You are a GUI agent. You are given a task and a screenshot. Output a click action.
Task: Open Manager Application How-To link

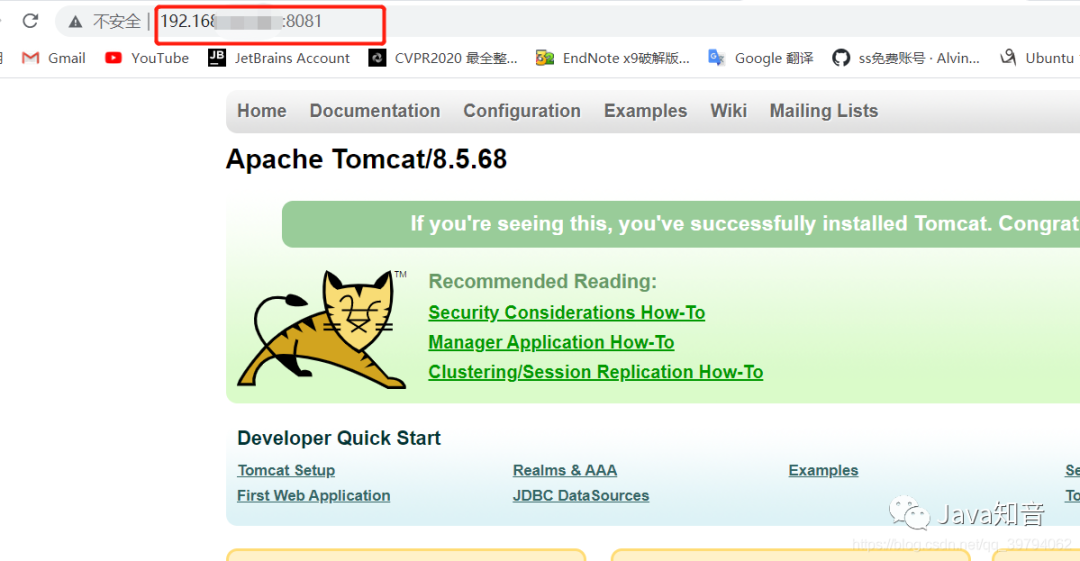point(551,342)
